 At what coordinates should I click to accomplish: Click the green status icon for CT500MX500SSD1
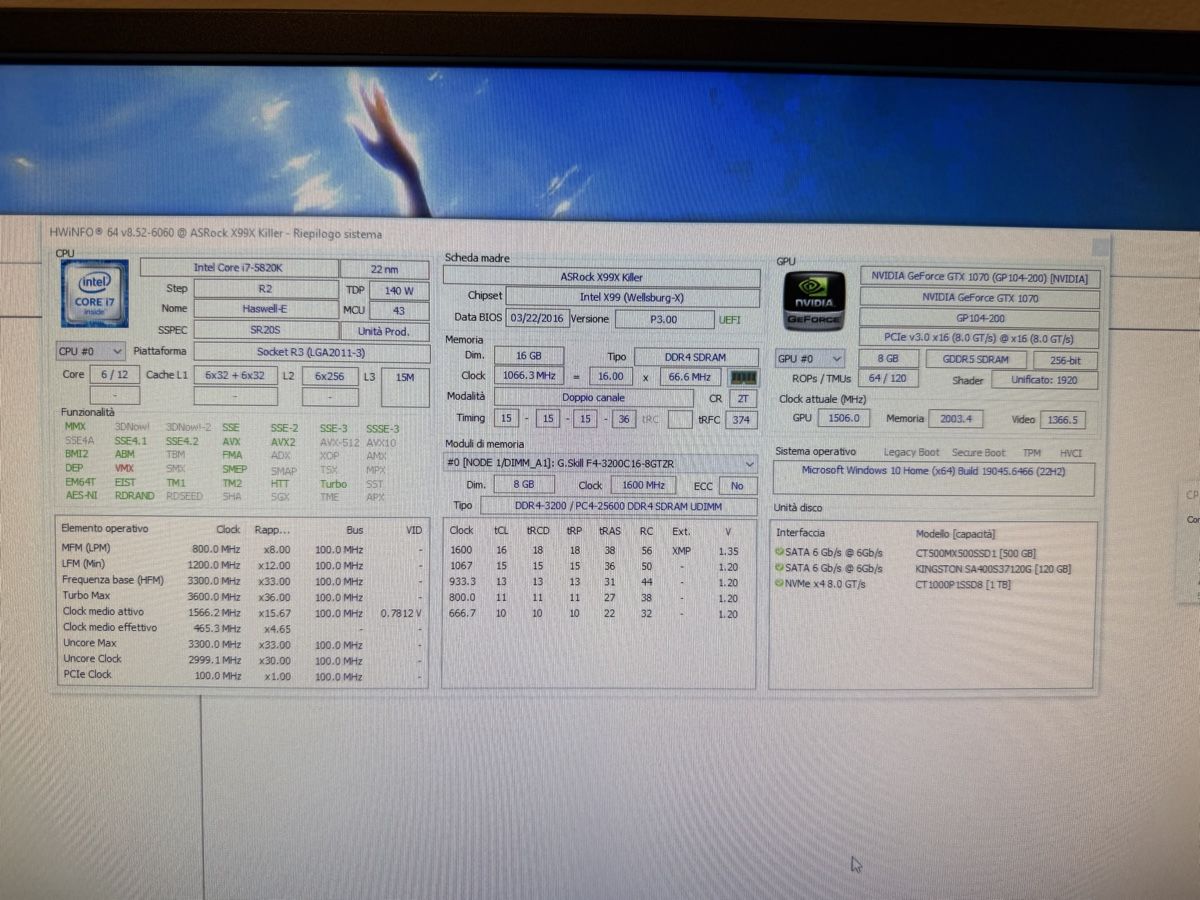coord(779,552)
